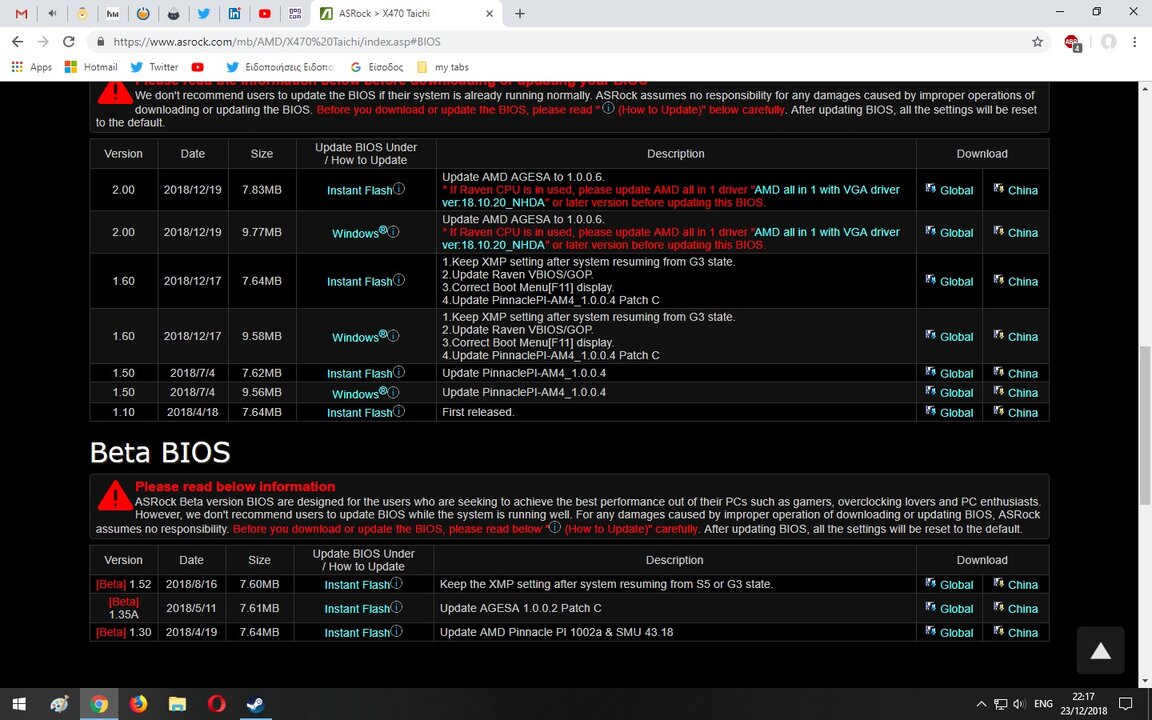
Task: Switch to the pinned GOG.com tab
Action: [x=295, y=13]
